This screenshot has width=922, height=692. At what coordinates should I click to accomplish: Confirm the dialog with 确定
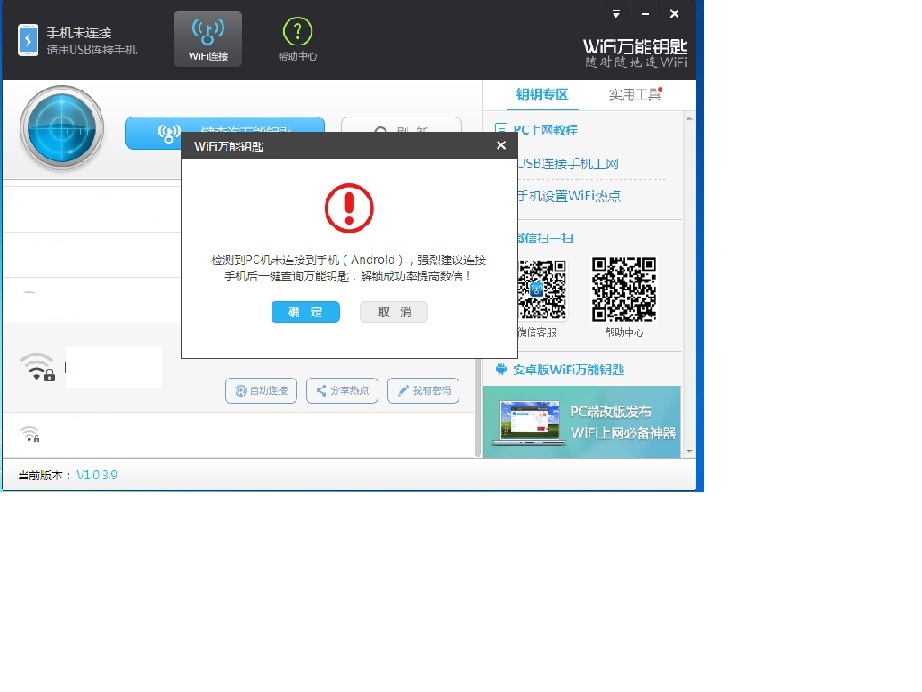tap(306, 312)
